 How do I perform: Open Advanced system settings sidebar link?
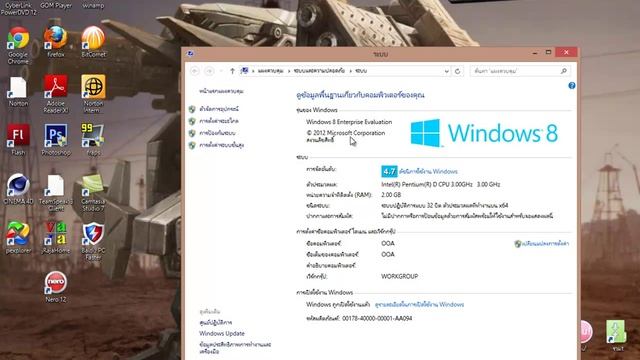tap(221, 145)
